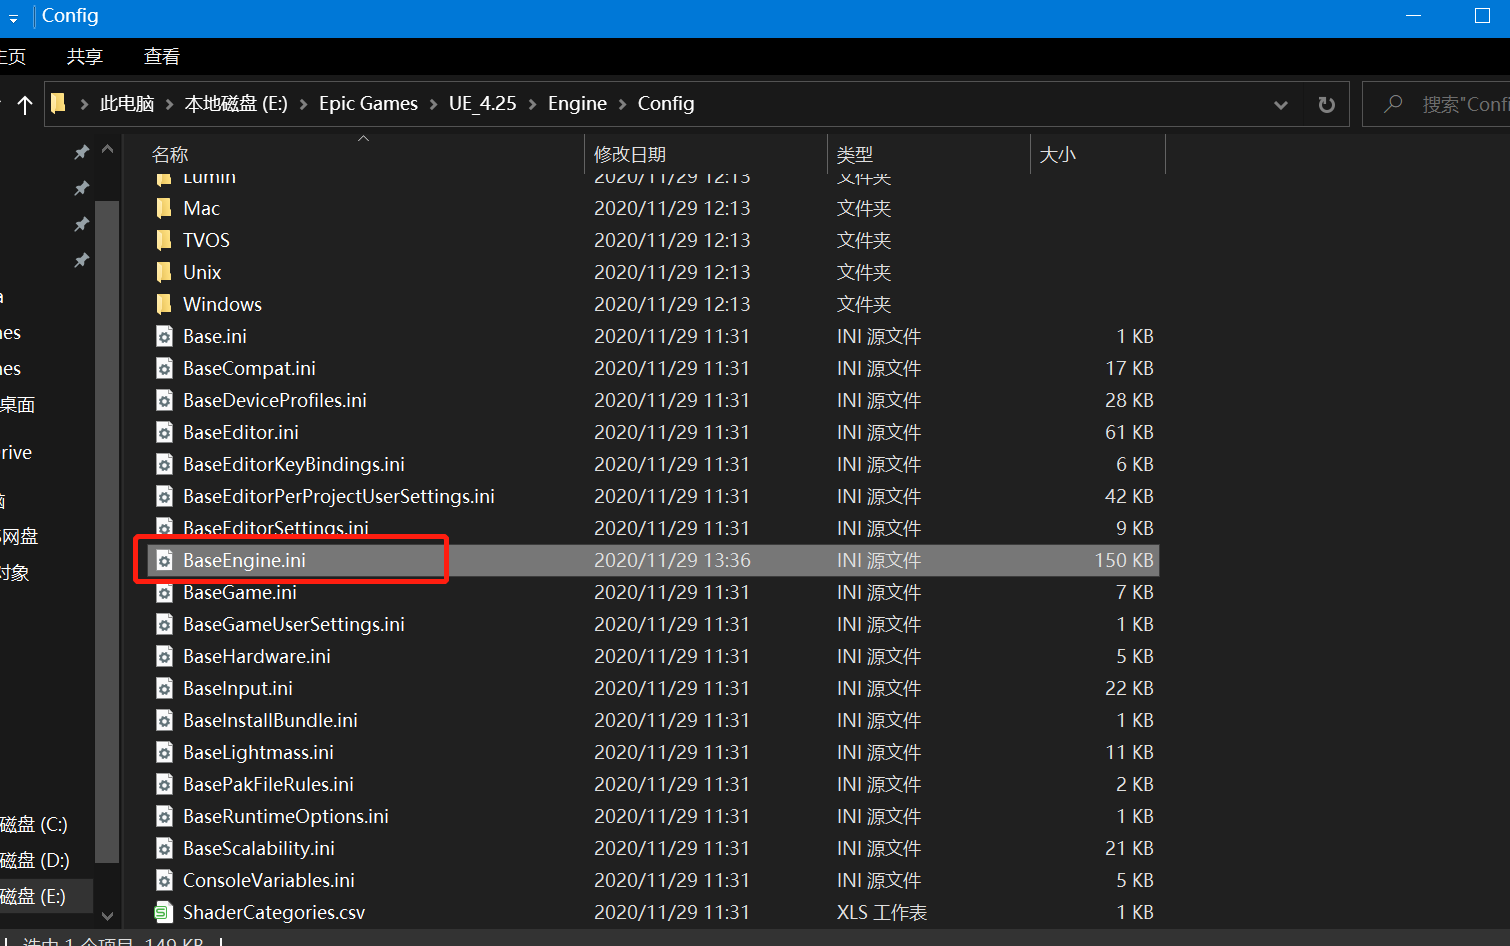Expand chevron after 此电脑 breadcrumb
Viewport: 1510px width, 946px height.
[x=169, y=104]
